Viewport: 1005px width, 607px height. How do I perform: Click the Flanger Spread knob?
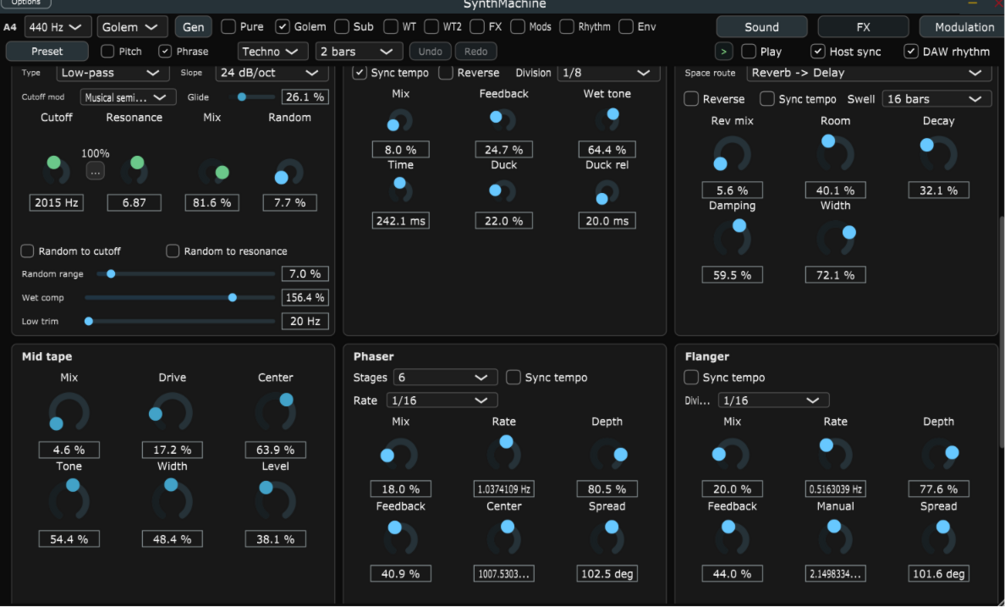pyautogui.click(x=938, y=538)
